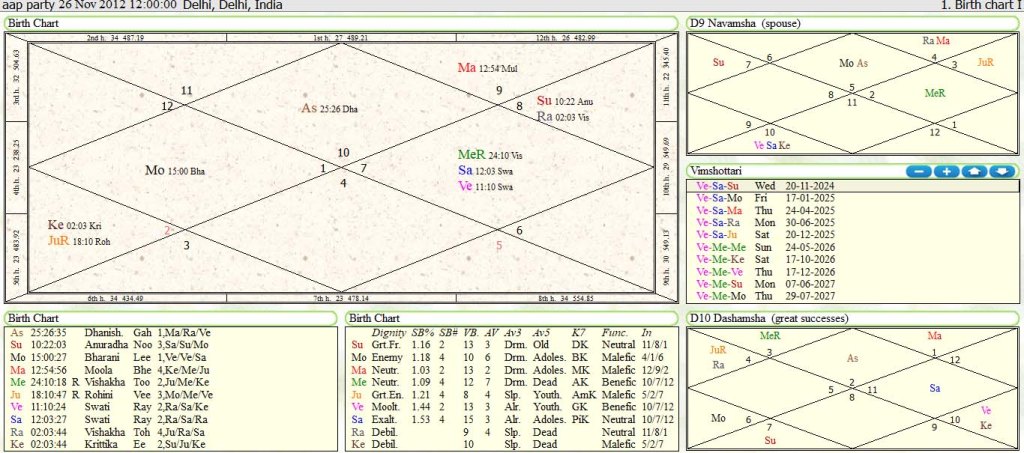The height and width of the screenshot is (453, 1024).
Task: Click Mars 'Ma 12:54 Mul' in birth chart
Action: tap(490, 67)
